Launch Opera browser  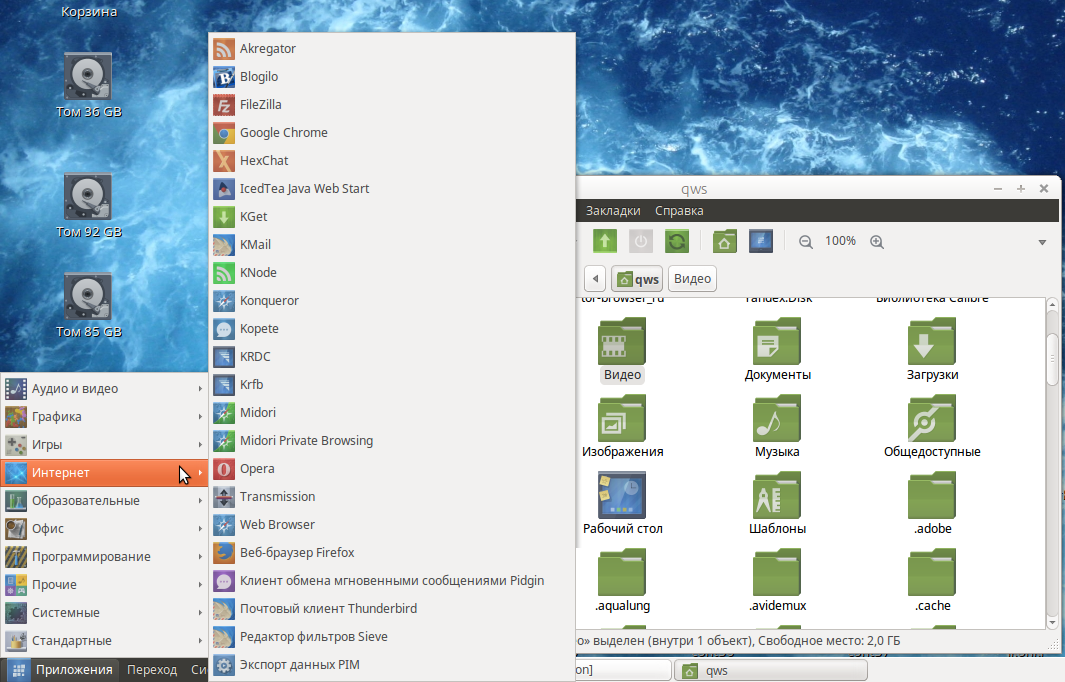tap(392, 469)
